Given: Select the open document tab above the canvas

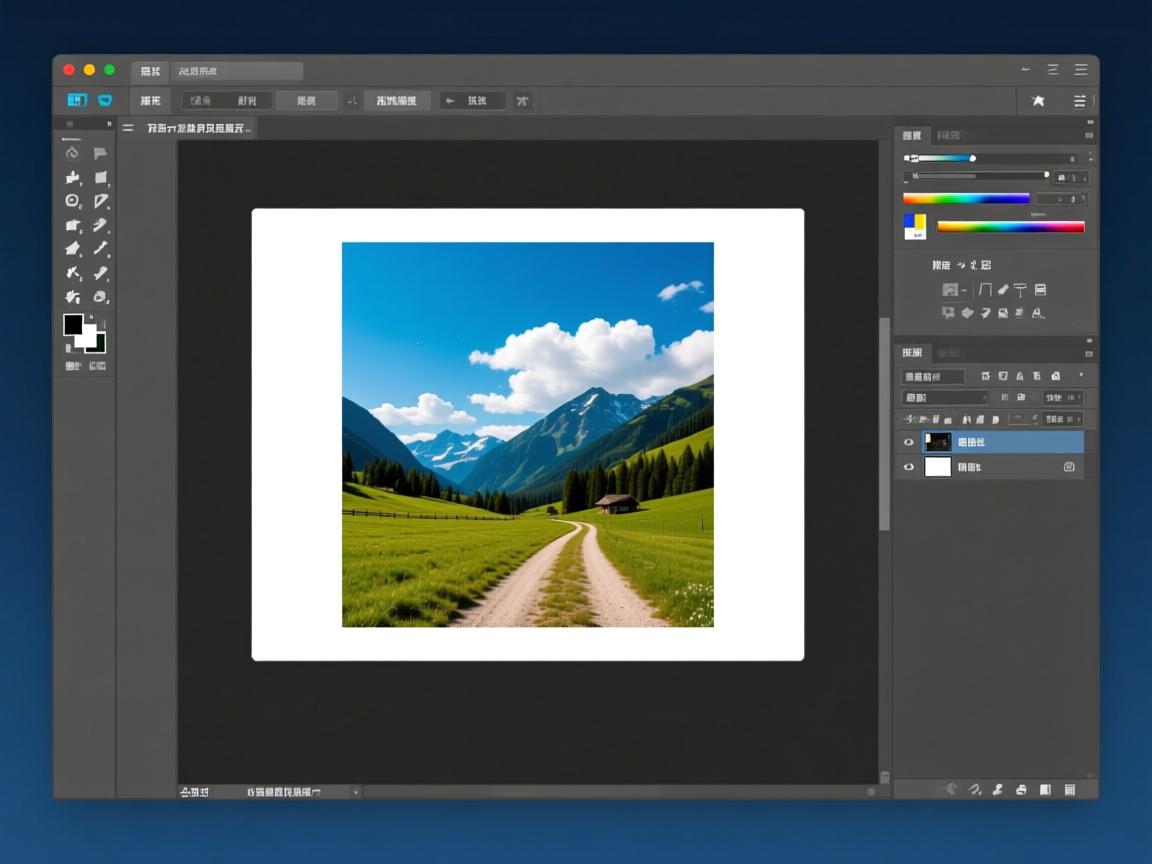Looking at the screenshot, I should pyautogui.click(x=198, y=128).
